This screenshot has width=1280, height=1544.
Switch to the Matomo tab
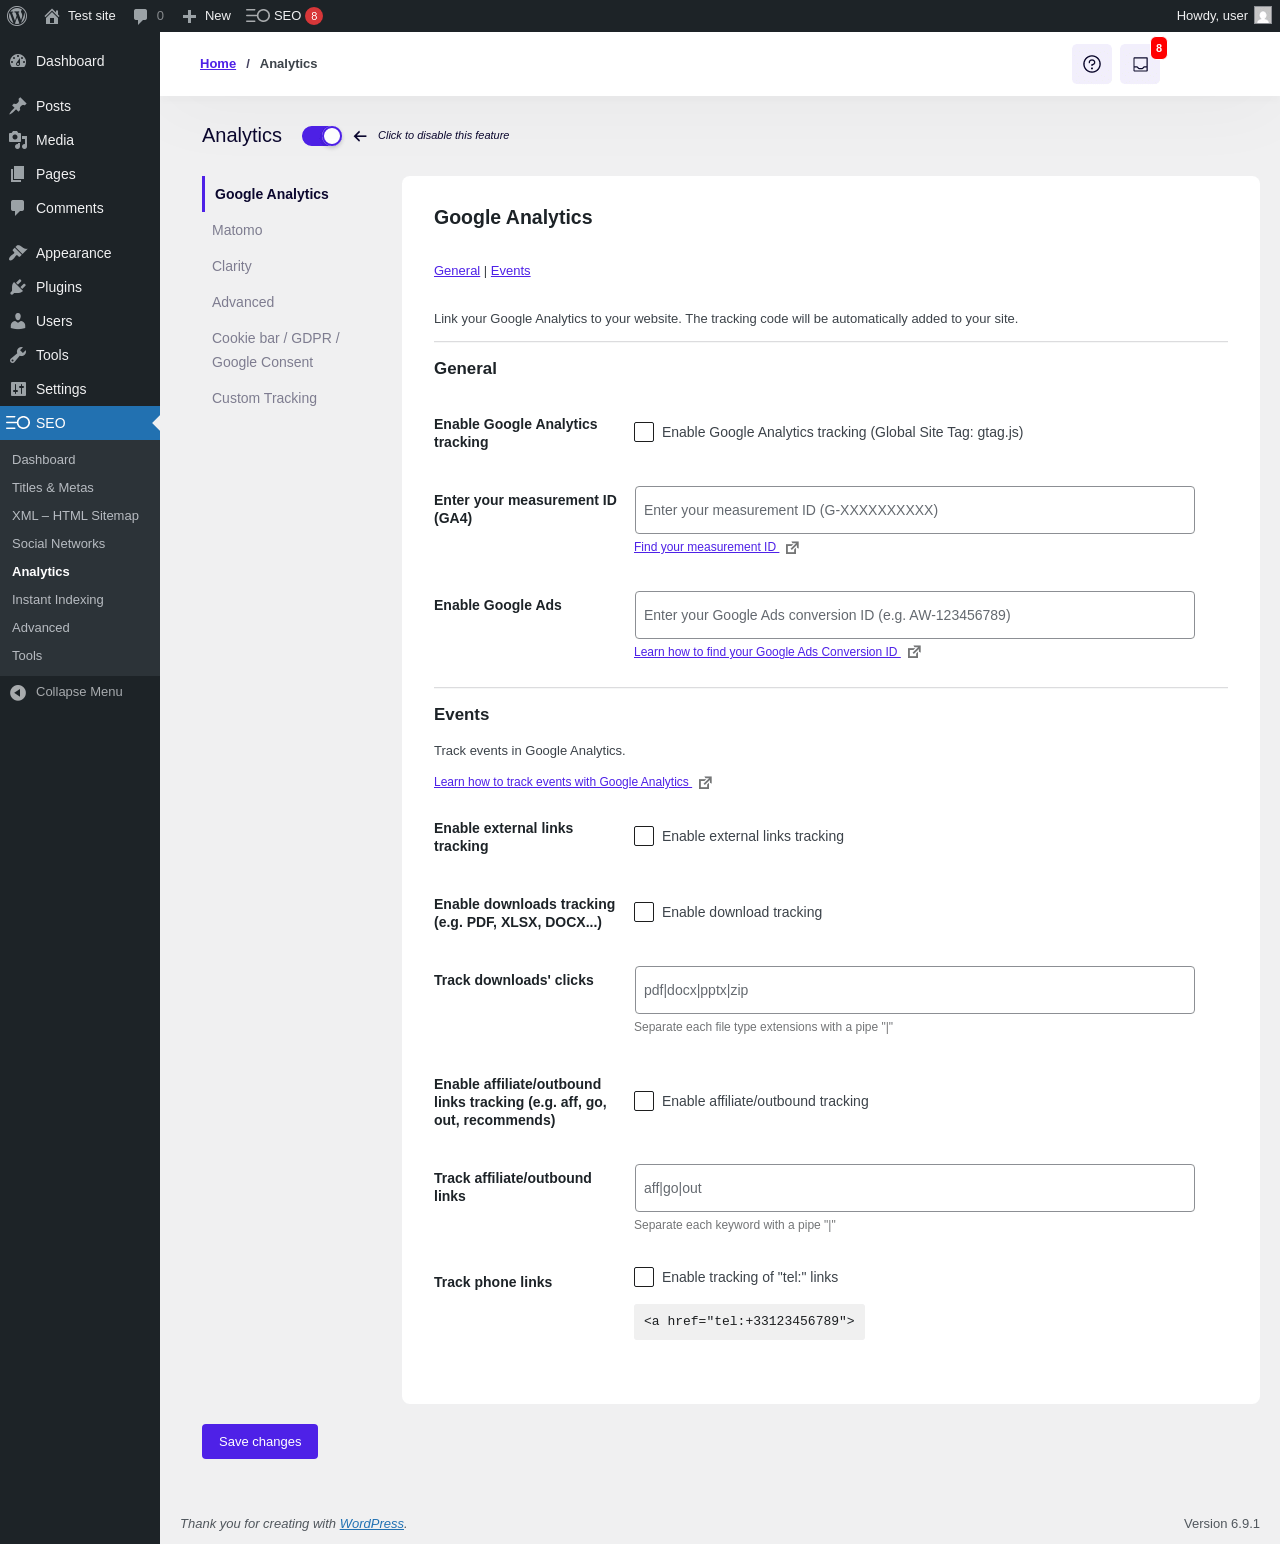click(237, 230)
